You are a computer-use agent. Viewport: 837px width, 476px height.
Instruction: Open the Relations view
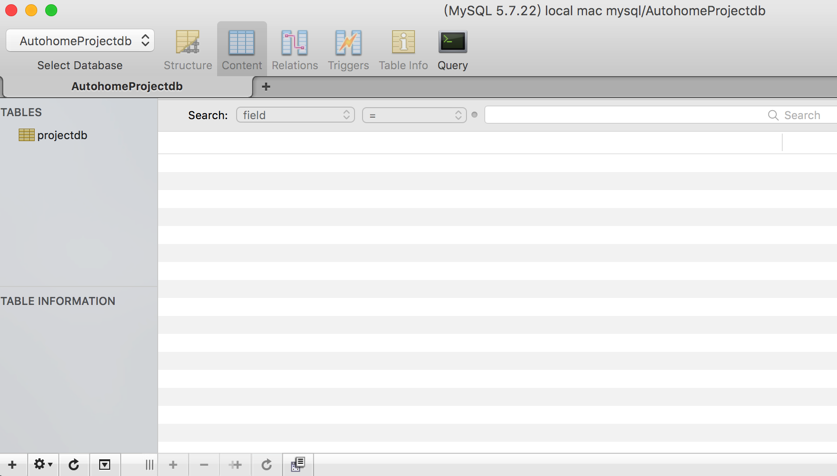295,50
